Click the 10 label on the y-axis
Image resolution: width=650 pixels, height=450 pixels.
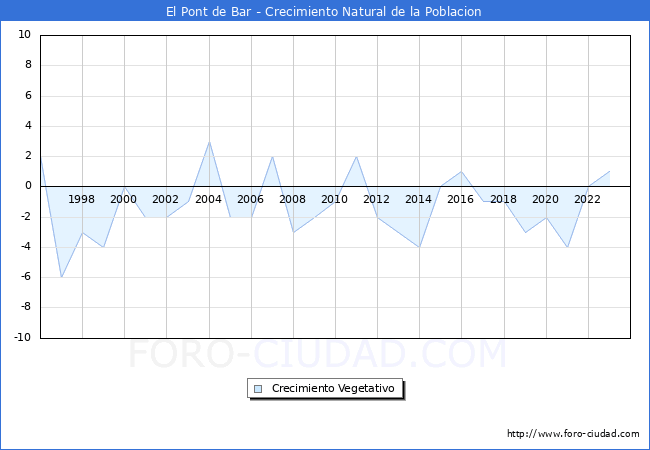coord(24,35)
